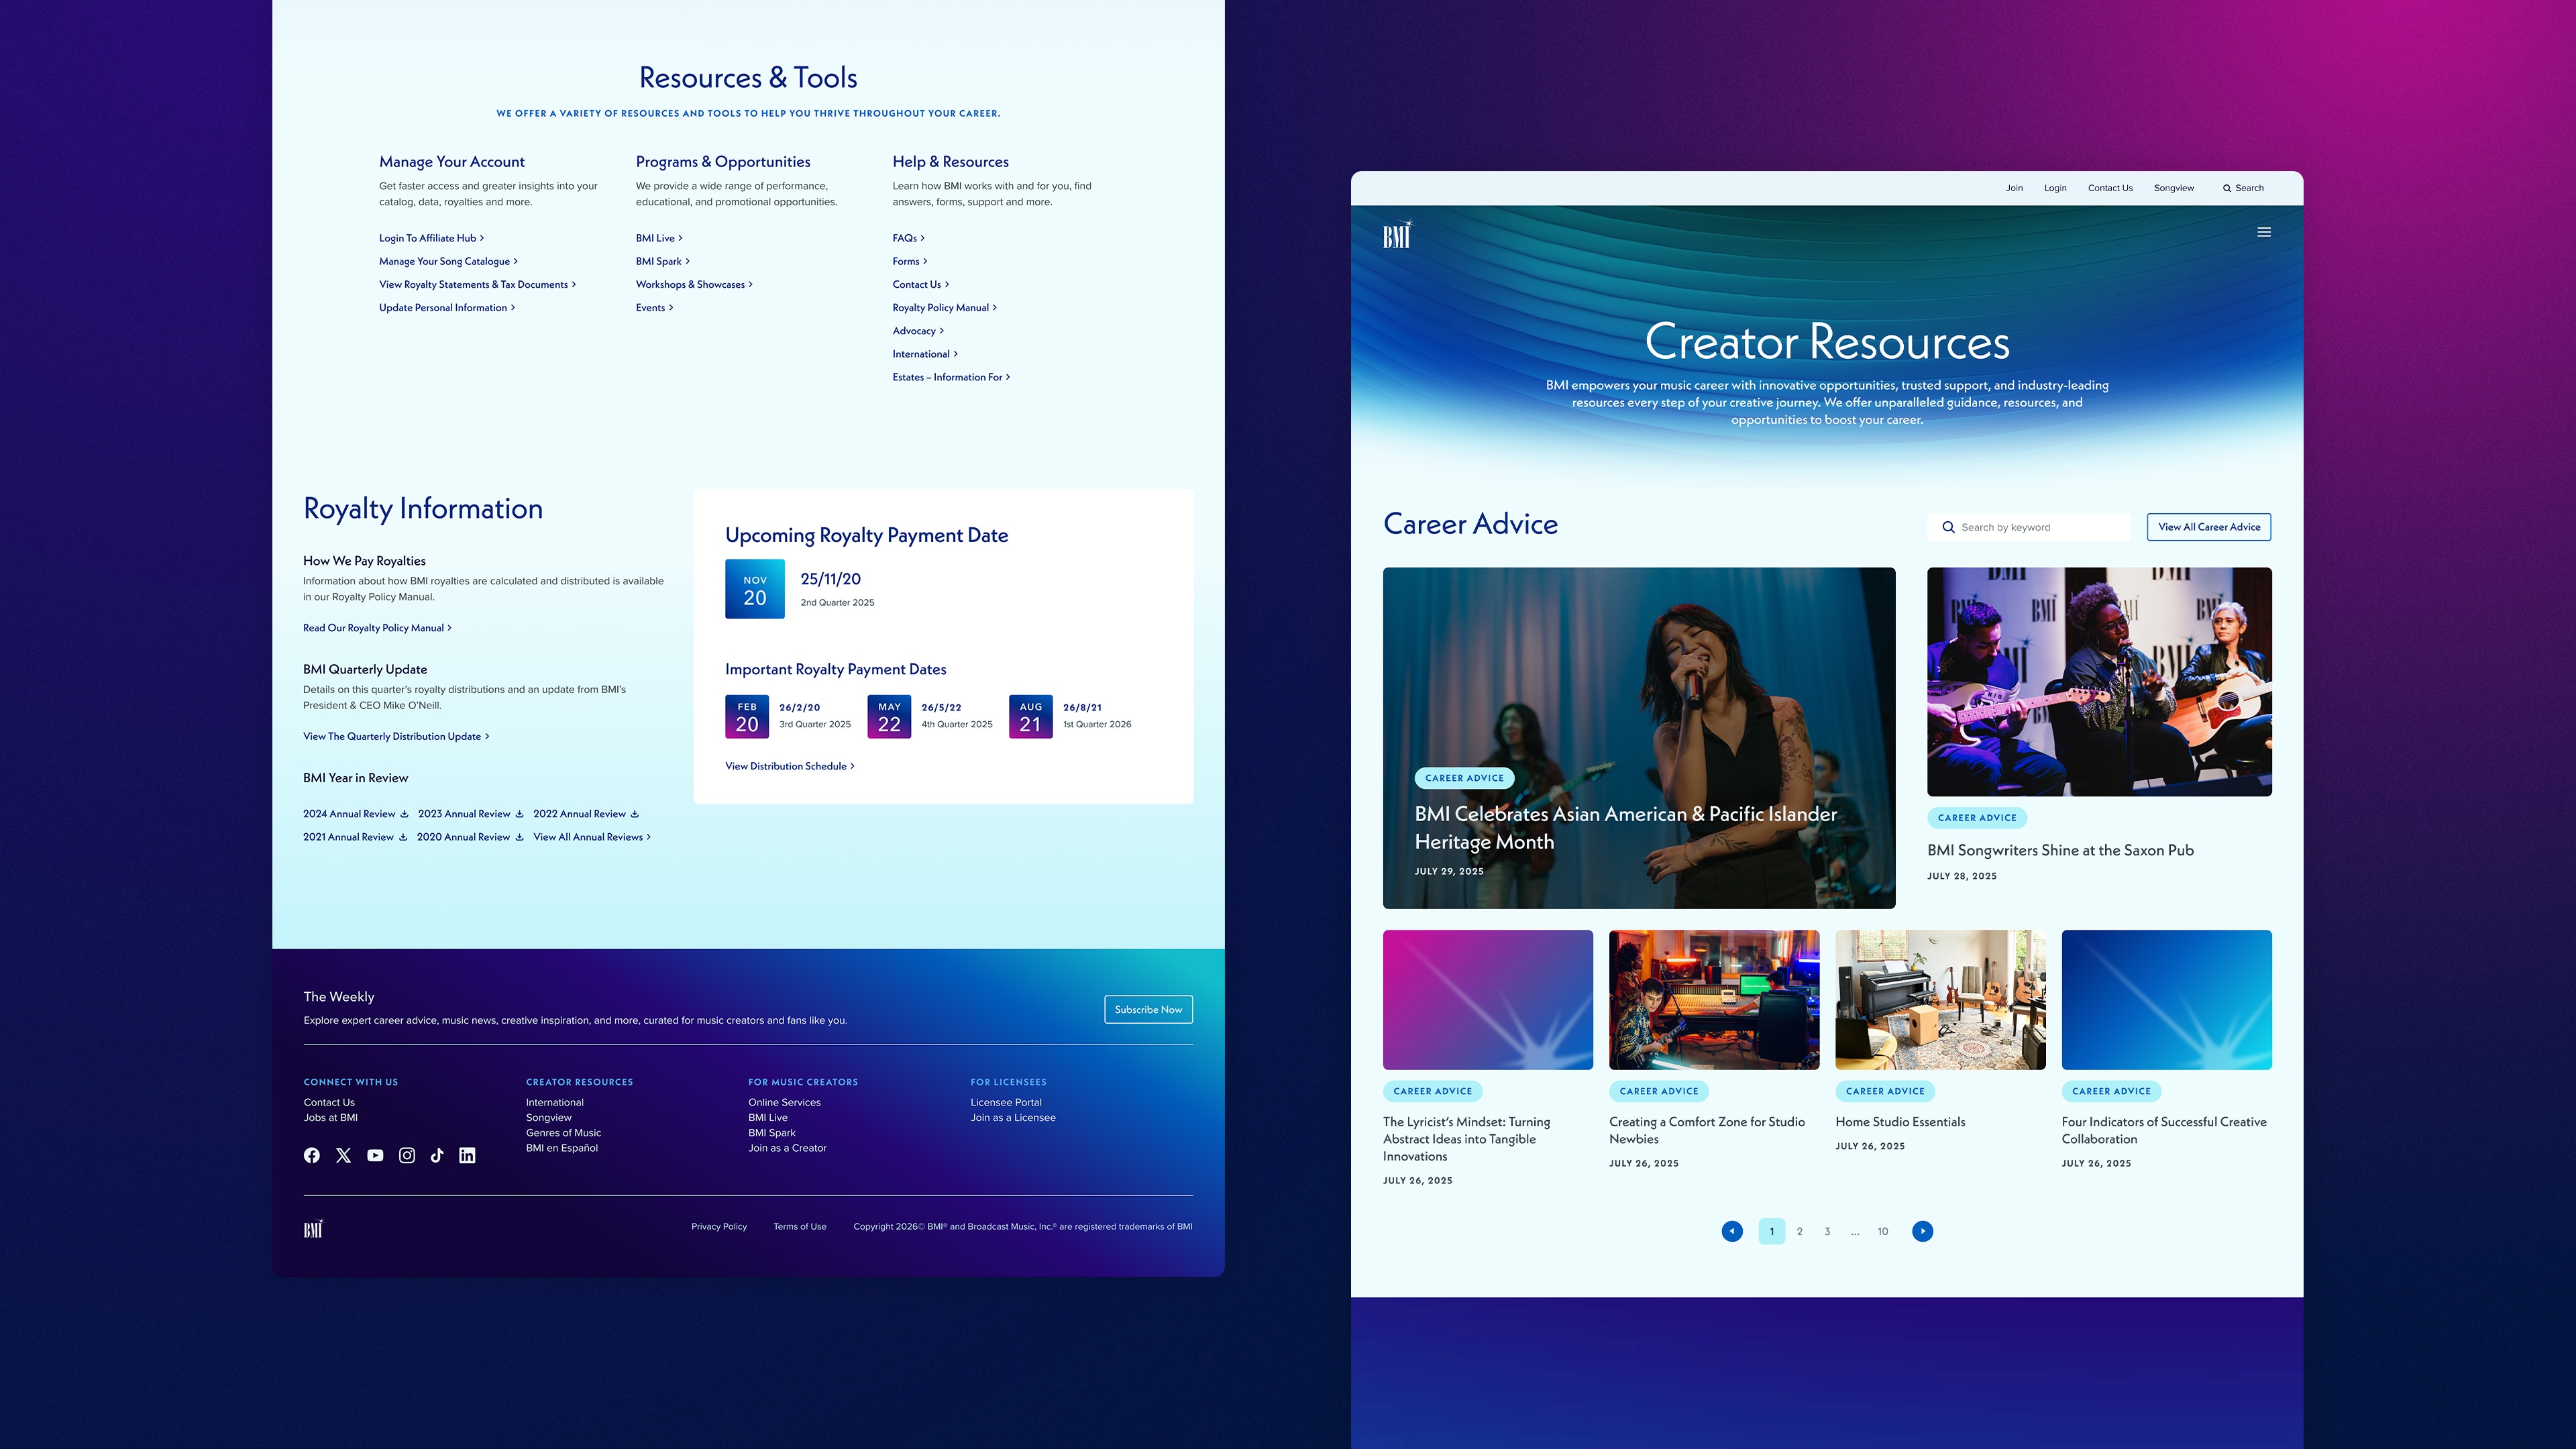Viewport: 2576px width, 1449px height.
Task: Open View The Quarterly Distribution Update
Action: [x=396, y=736]
